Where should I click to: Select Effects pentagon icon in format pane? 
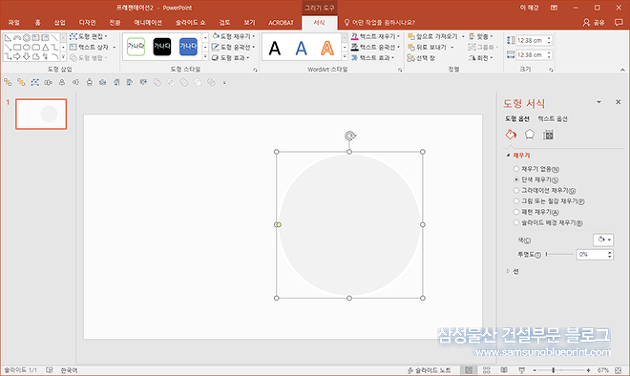click(530, 135)
